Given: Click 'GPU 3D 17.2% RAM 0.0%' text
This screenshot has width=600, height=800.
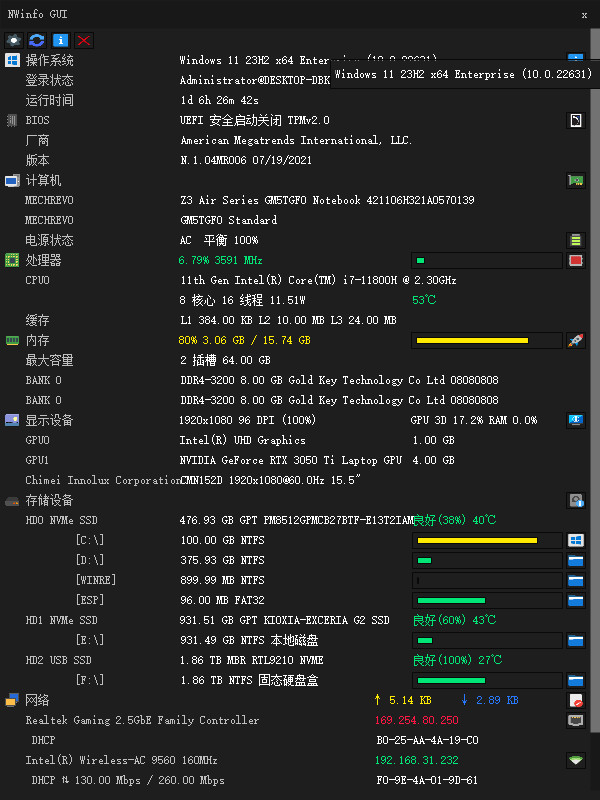Looking at the screenshot, I should click(474, 420).
